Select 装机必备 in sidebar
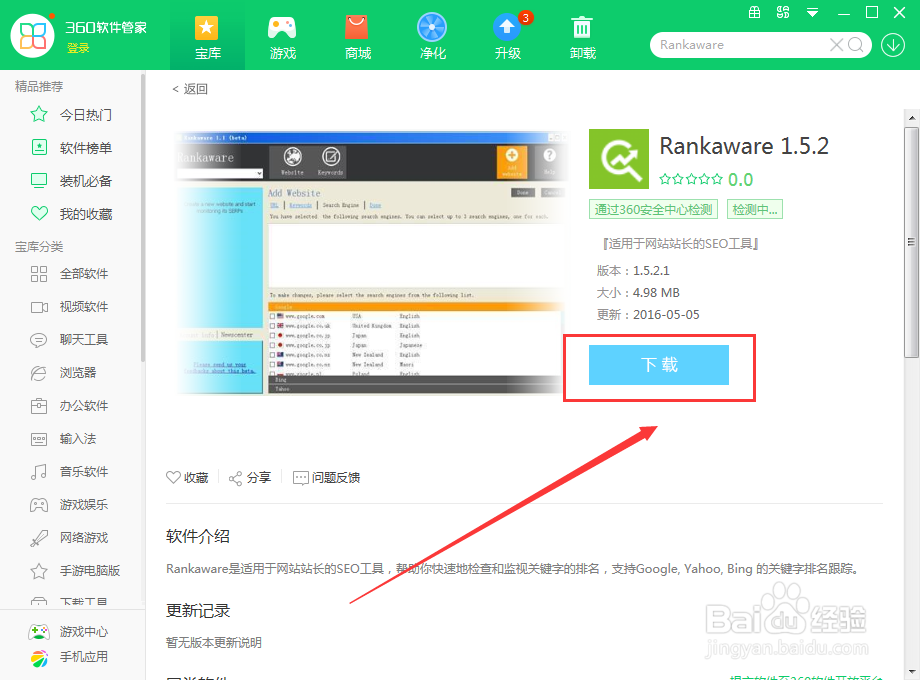The width and height of the screenshot is (920, 680). pyautogui.click(x=72, y=181)
